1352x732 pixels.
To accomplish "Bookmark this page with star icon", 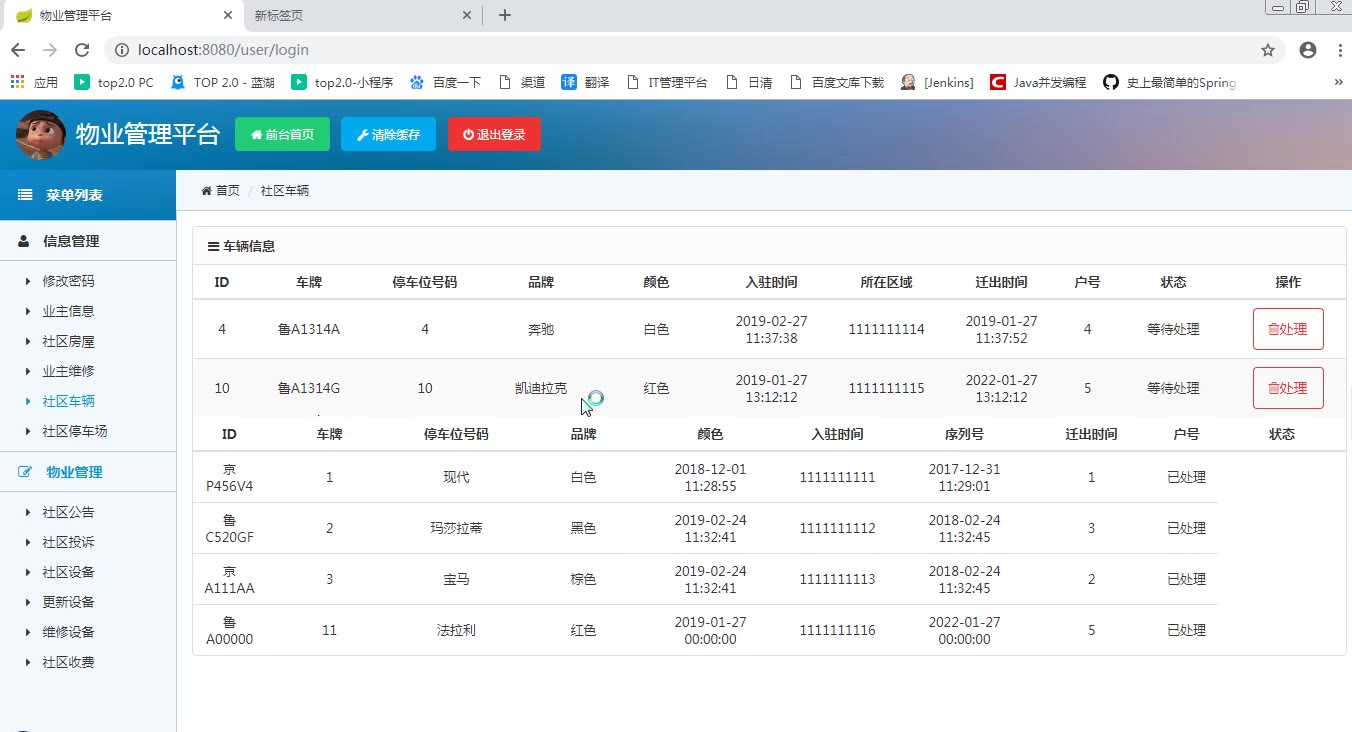I will (x=1267, y=50).
